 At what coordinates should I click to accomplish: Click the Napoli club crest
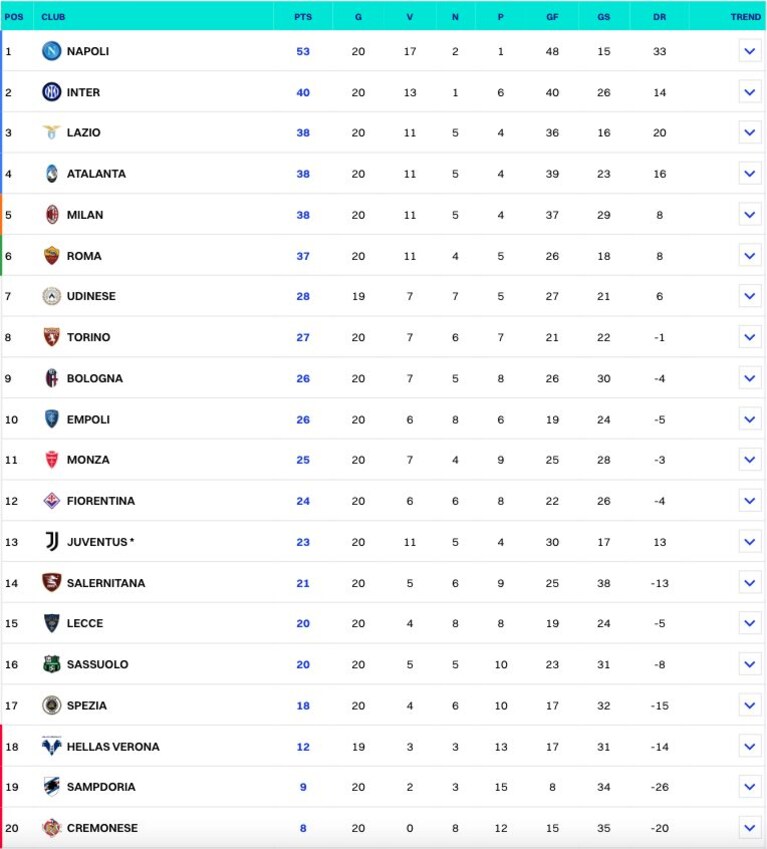[51, 51]
